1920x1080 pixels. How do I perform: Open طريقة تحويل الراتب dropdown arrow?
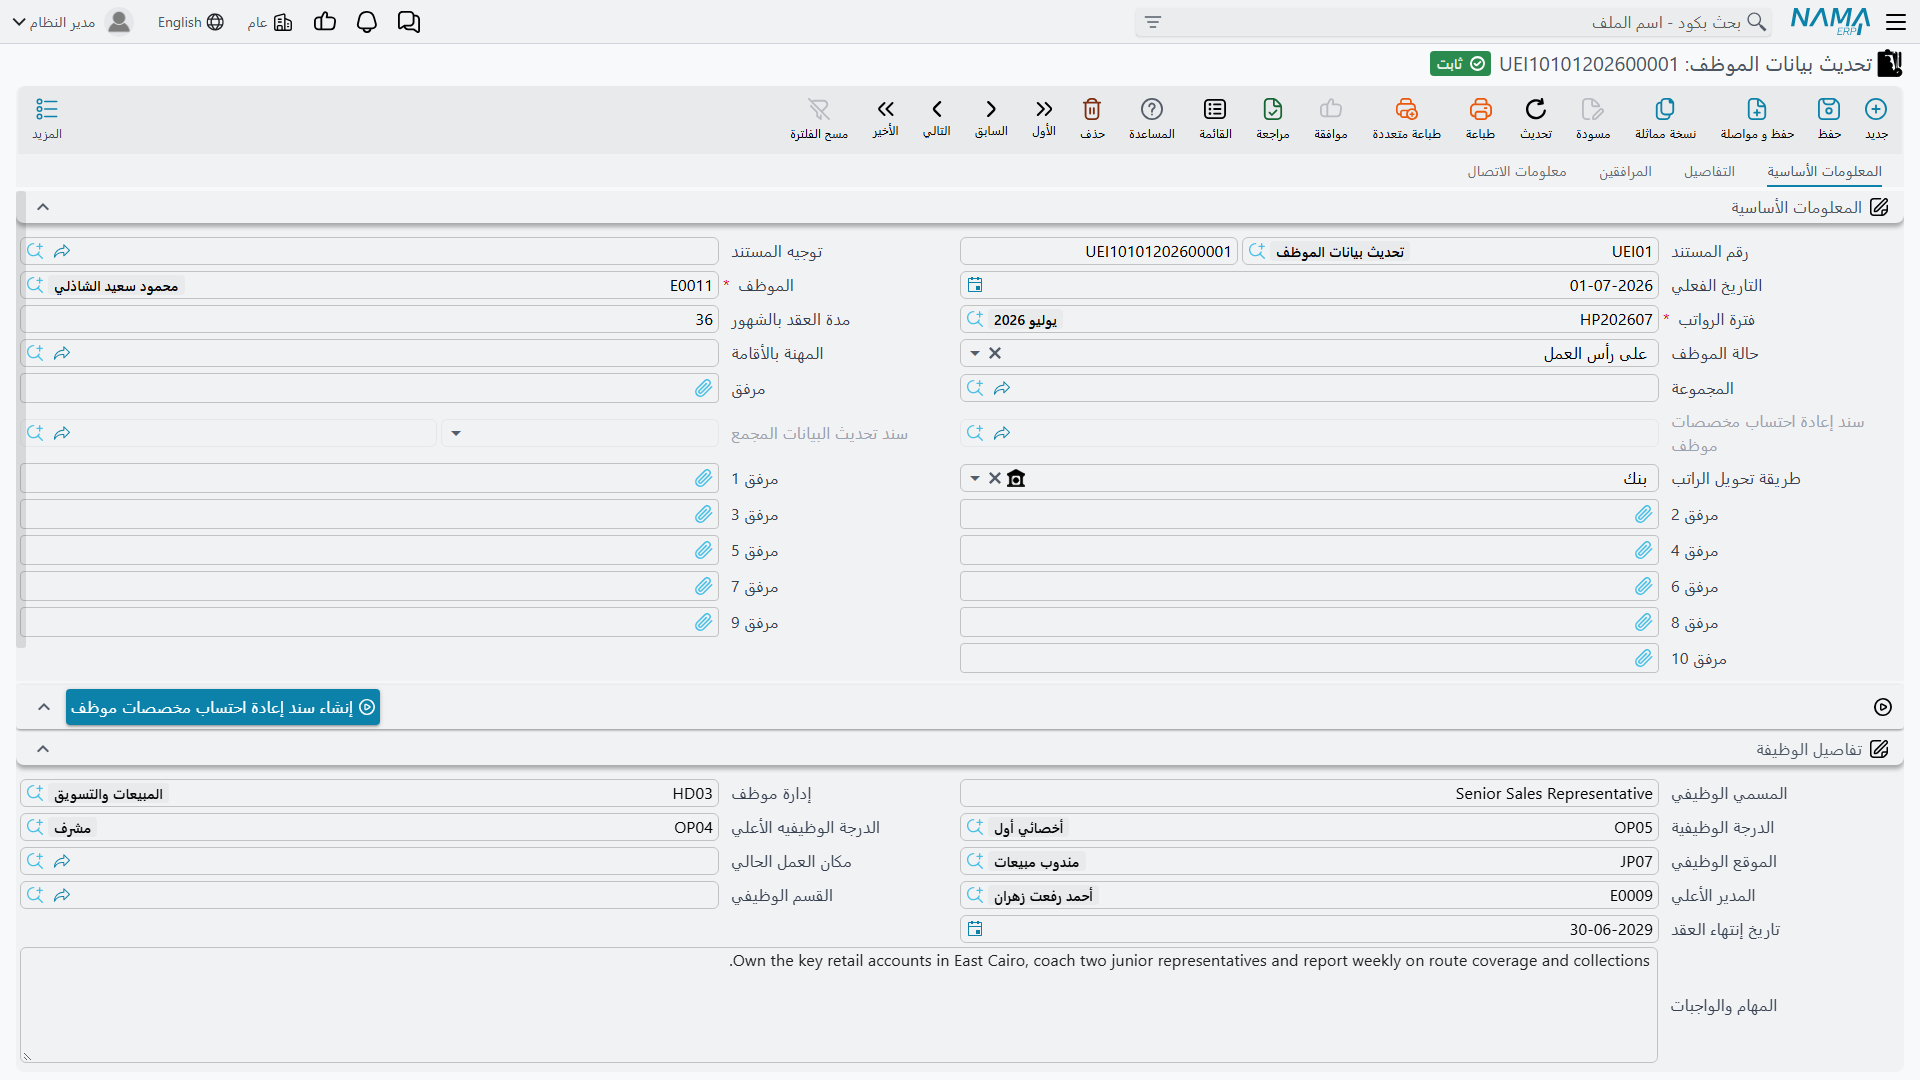975,479
